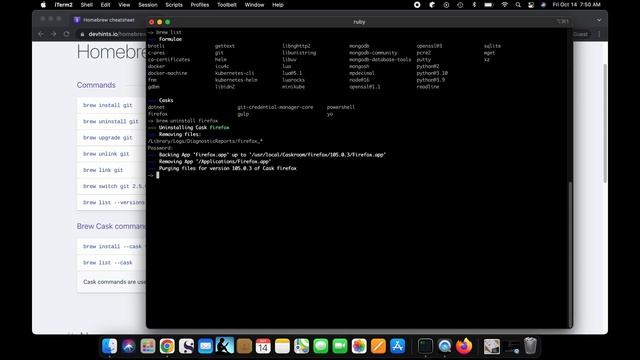Click 'brew uninstall git' command on webpage

click(111, 122)
